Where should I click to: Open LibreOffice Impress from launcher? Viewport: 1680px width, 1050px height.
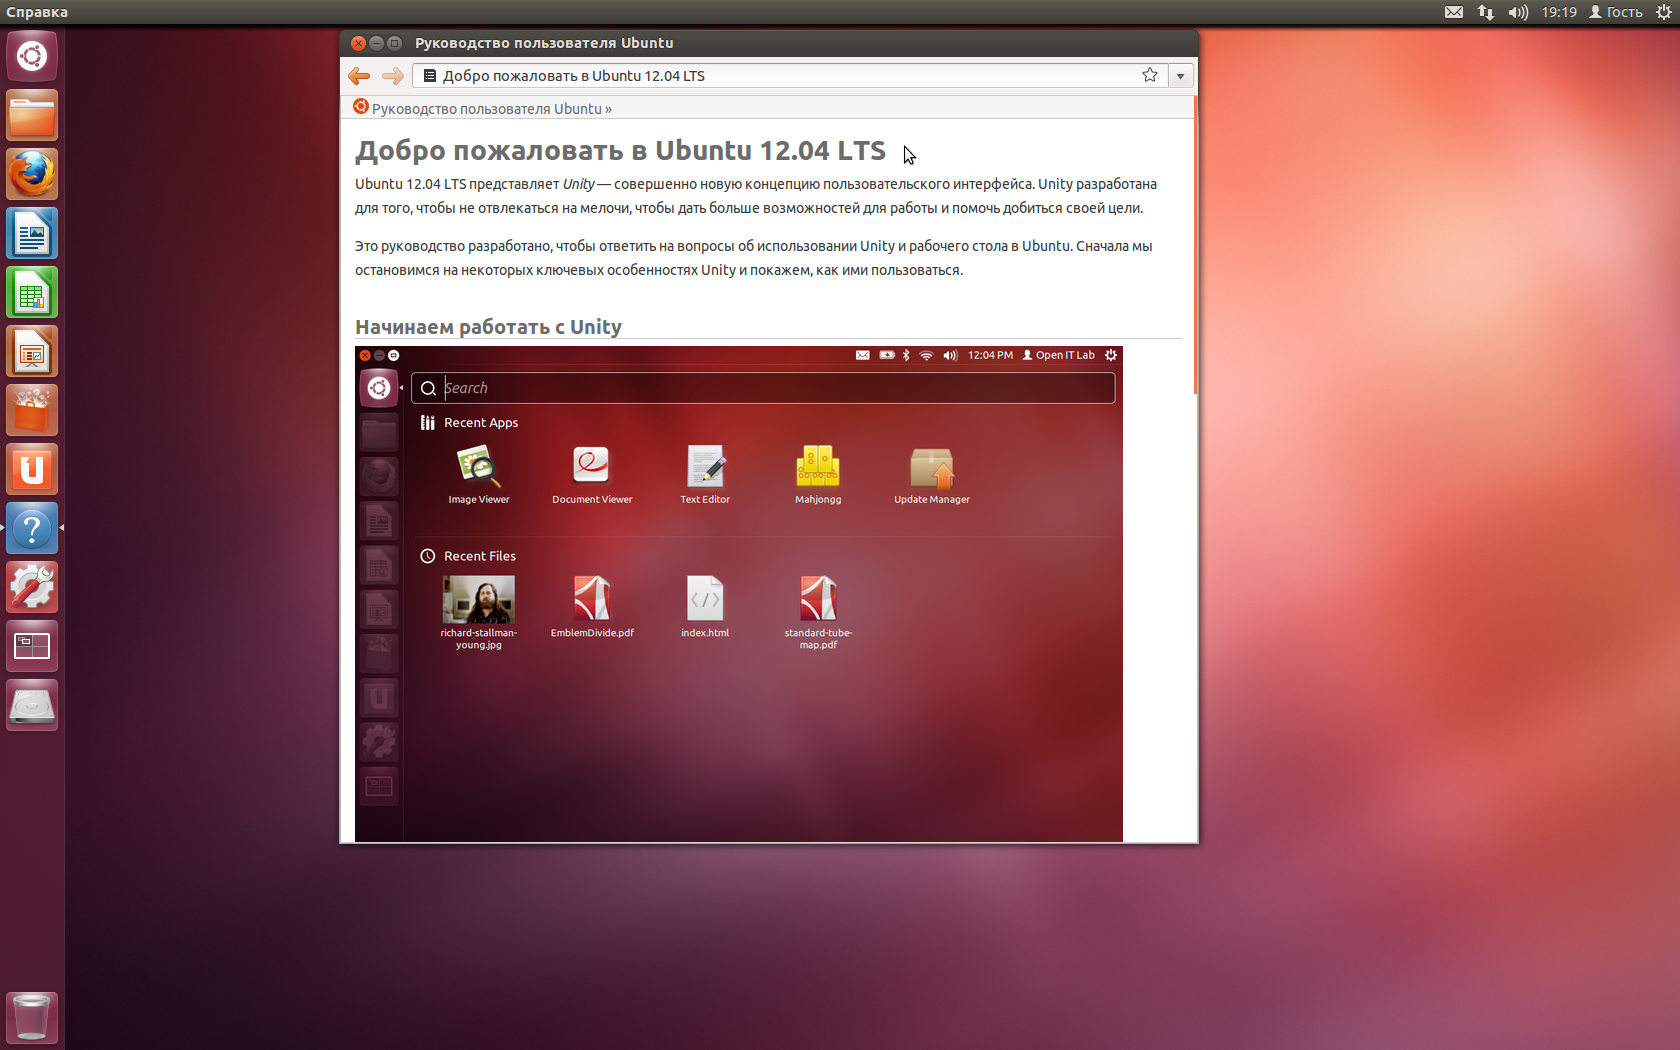tap(32, 352)
